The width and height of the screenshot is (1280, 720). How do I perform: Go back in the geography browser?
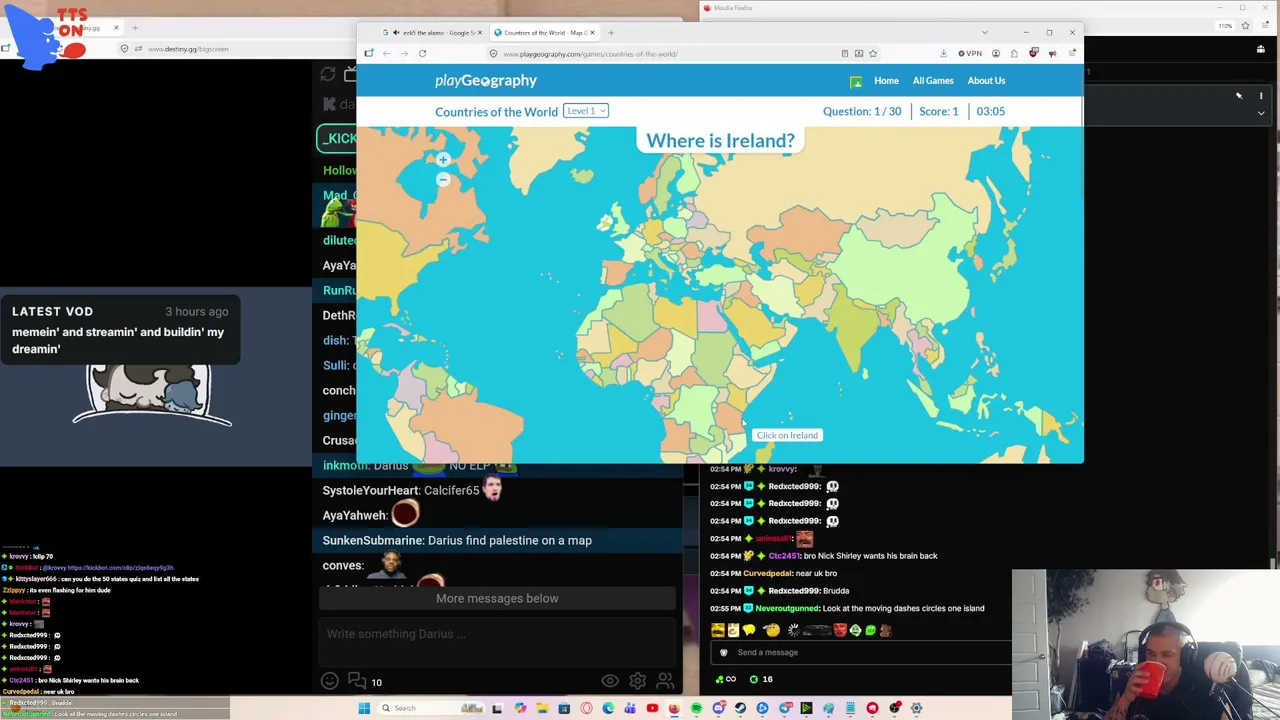point(386,54)
